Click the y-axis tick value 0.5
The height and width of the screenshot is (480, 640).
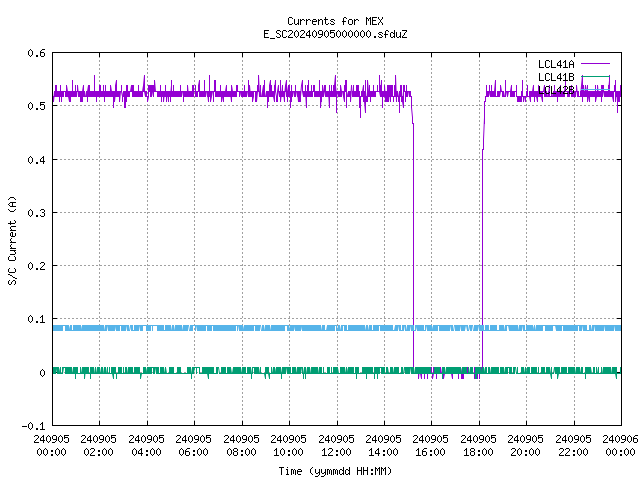point(36,106)
